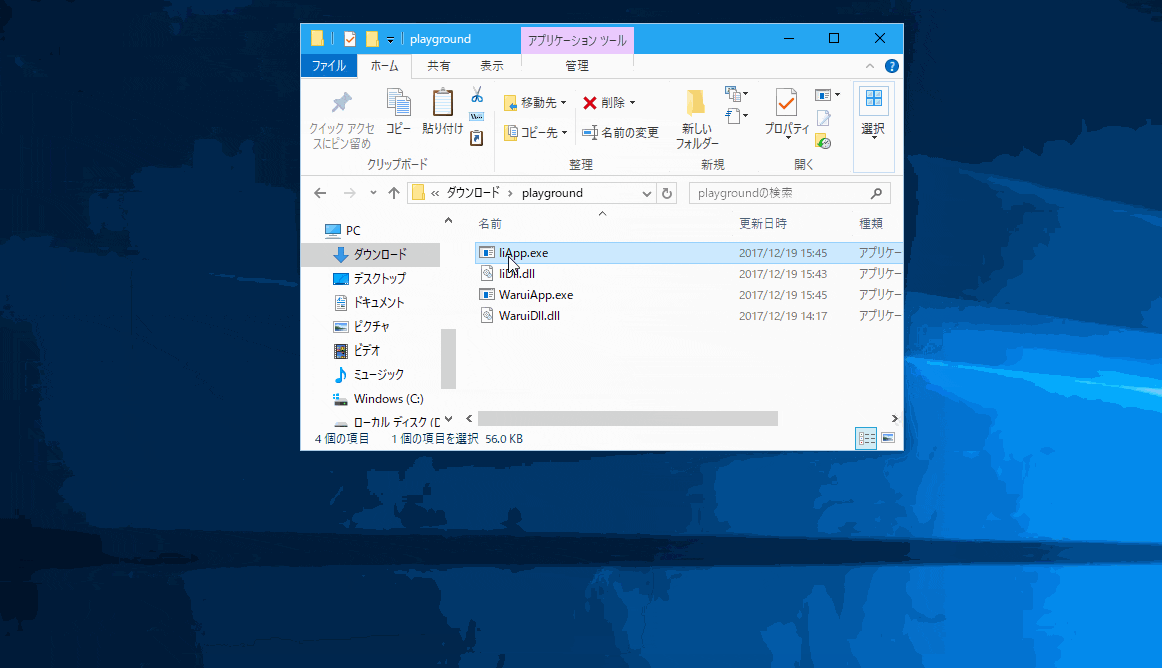Open the Easy access dropdown in New group
Viewport: 1162px width, 668px height.
coord(737,116)
